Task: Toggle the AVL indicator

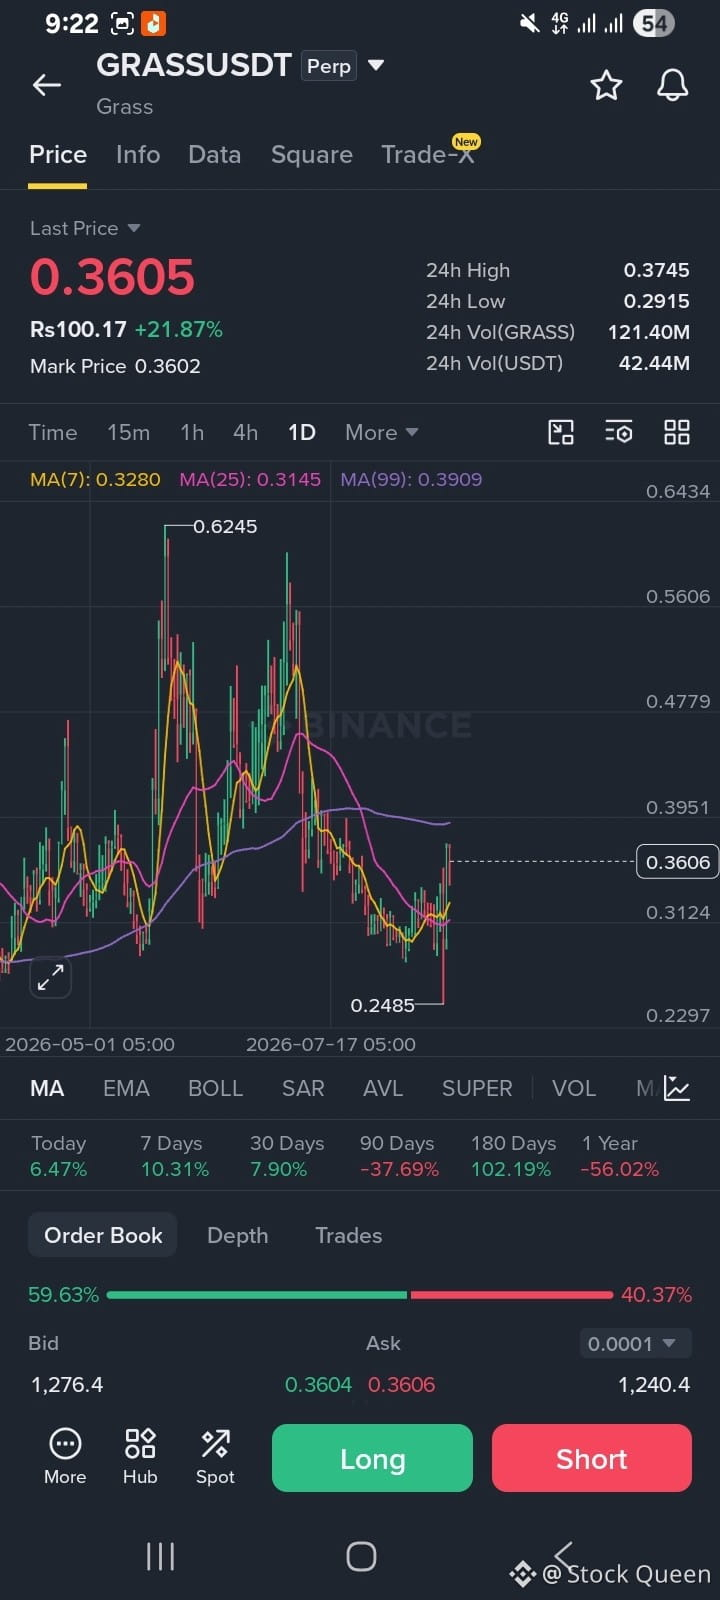Action: click(383, 1088)
